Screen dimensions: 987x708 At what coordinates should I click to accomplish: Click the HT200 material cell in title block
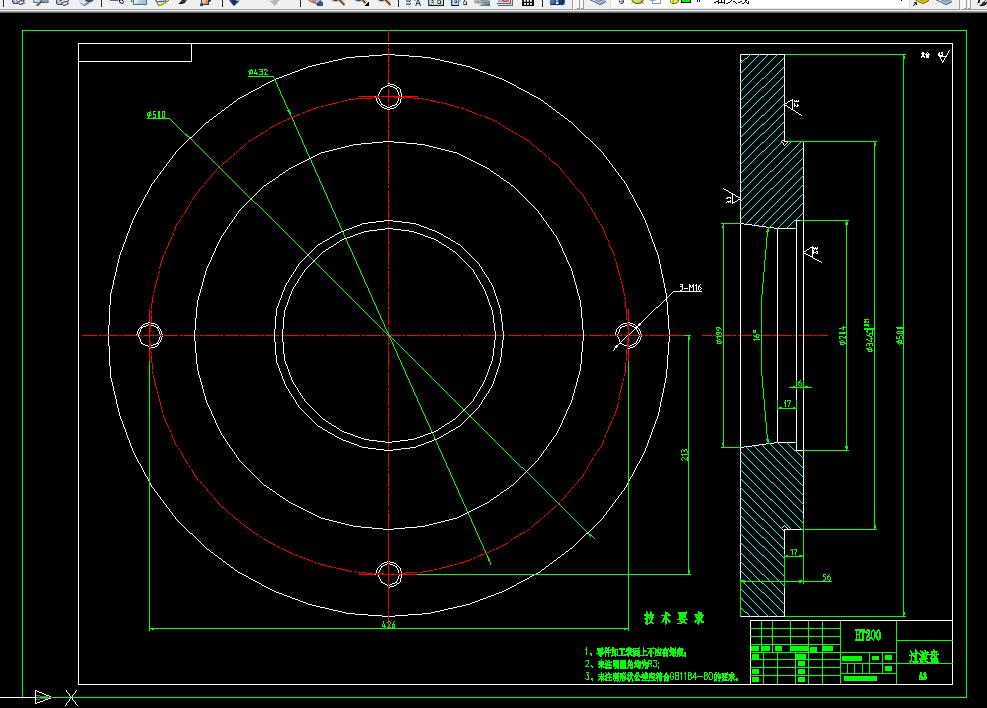(868, 635)
